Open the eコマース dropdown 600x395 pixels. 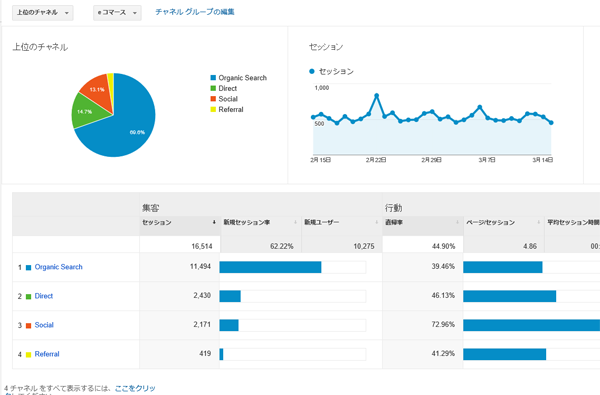117,13
